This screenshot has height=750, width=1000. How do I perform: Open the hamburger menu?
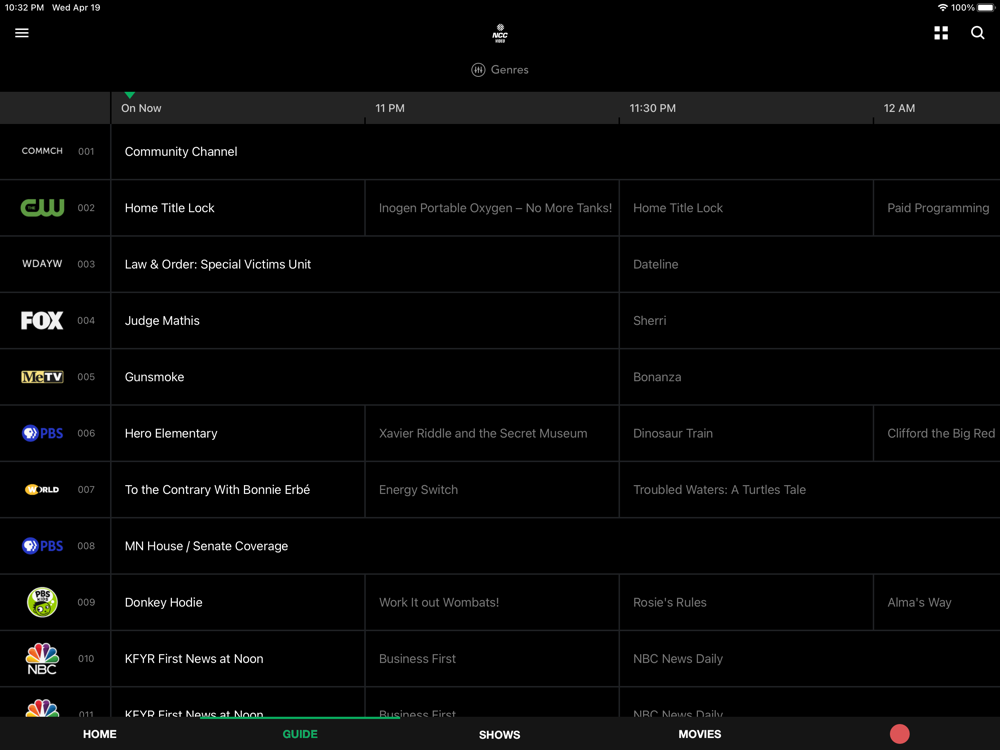tap(22, 33)
